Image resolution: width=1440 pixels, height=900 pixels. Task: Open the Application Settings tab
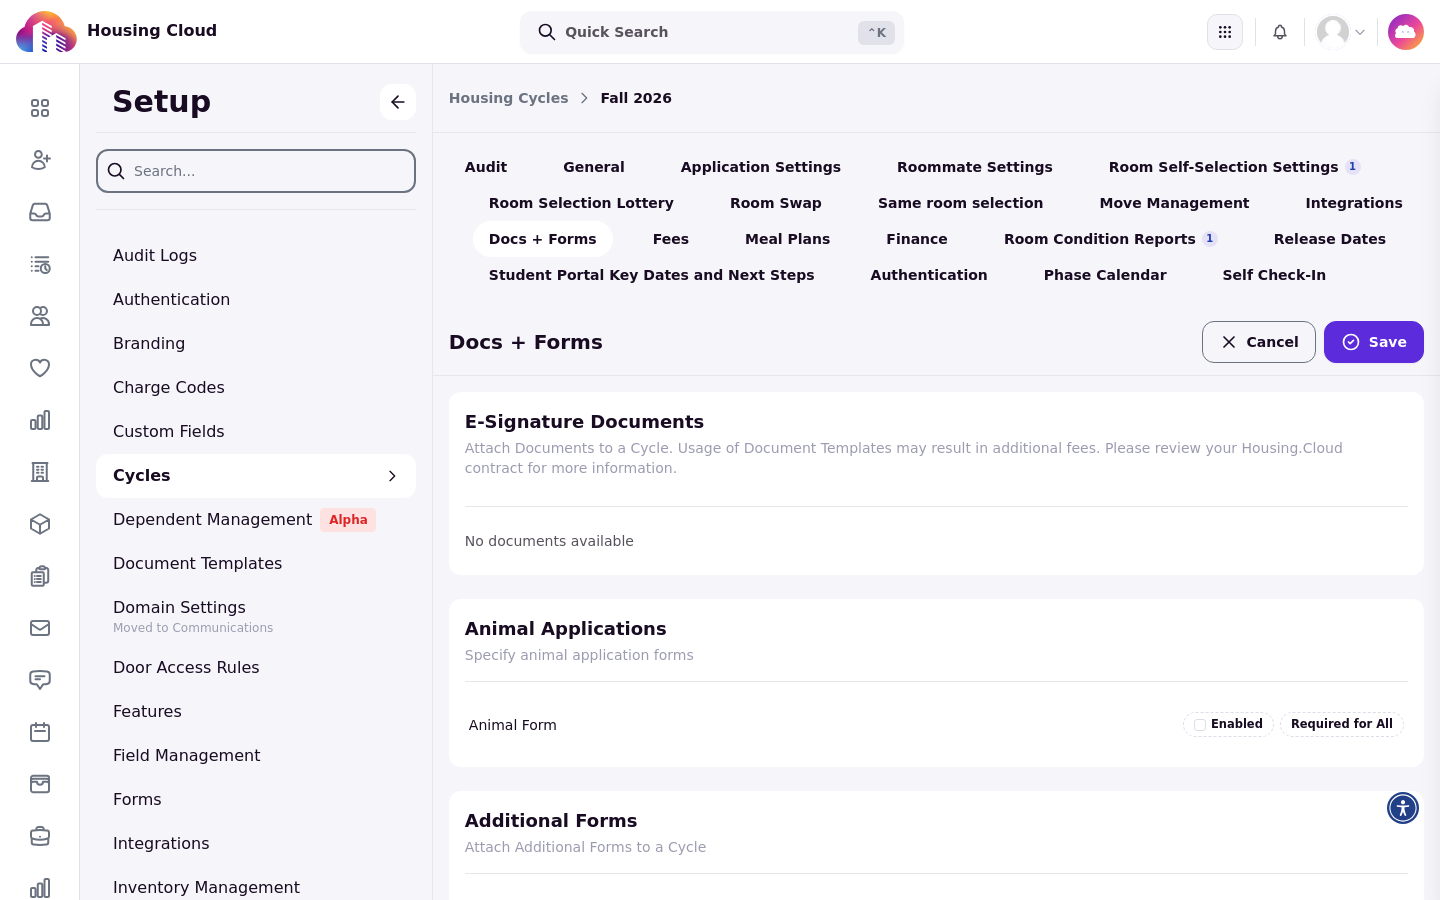point(761,167)
